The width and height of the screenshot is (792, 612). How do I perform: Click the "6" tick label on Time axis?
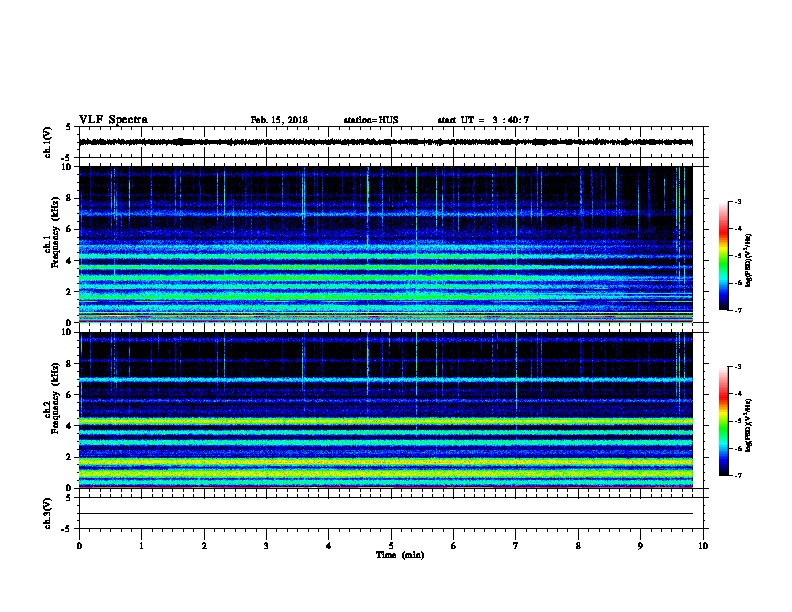[x=454, y=546]
